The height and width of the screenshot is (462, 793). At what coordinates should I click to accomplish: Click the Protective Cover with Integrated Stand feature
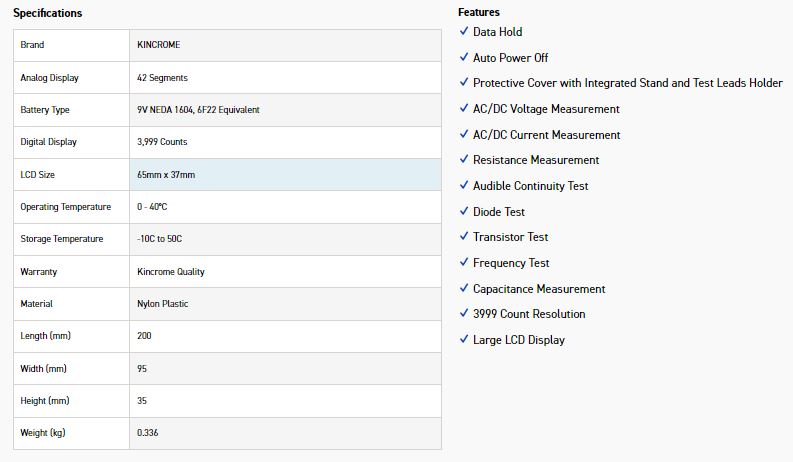[627, 83]
